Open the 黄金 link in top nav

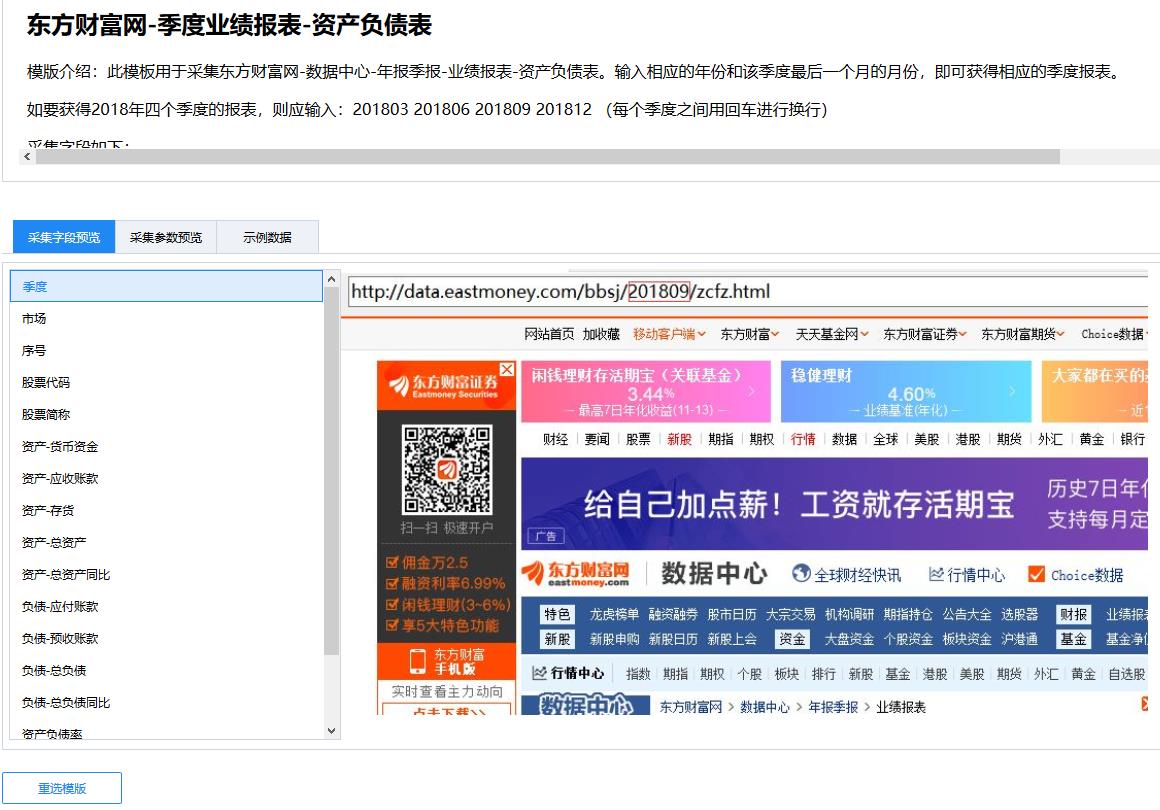pyautogui.click(x=1091, y=439)
